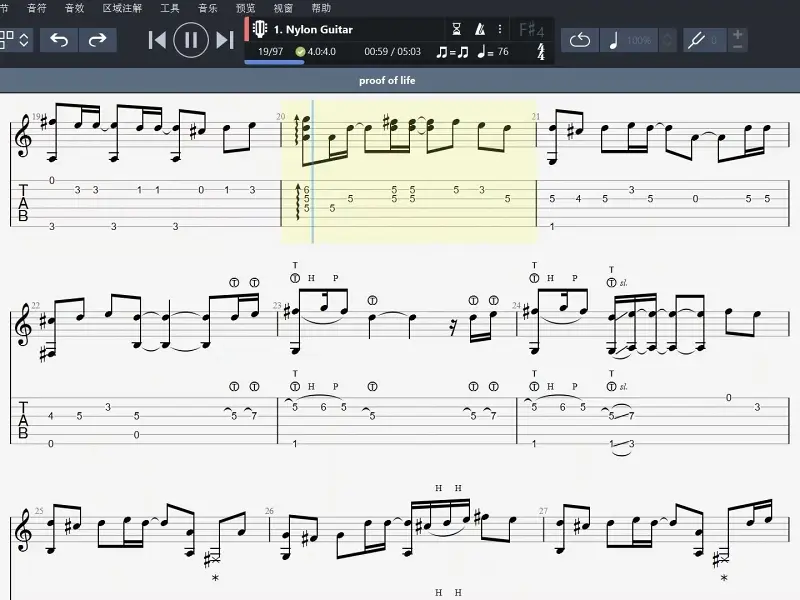Undo the last edit
Viewport: 800px width, 600px height.
click(x=59, y=40)
